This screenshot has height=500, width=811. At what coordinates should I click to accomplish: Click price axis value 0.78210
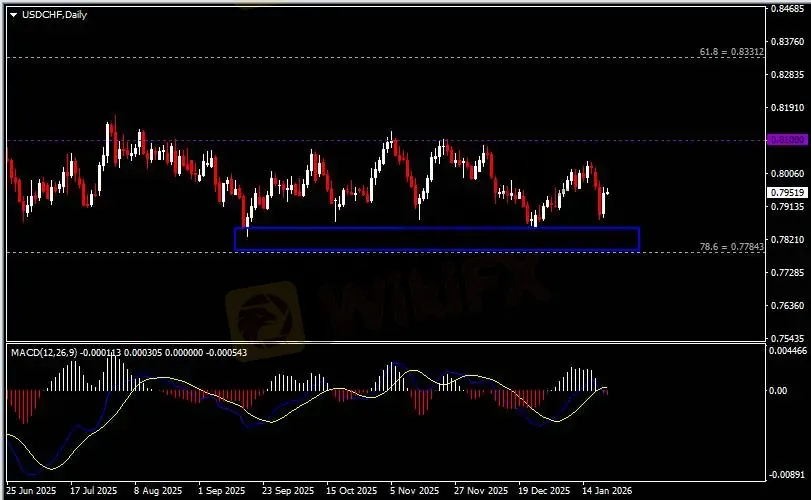click(787, 239)
